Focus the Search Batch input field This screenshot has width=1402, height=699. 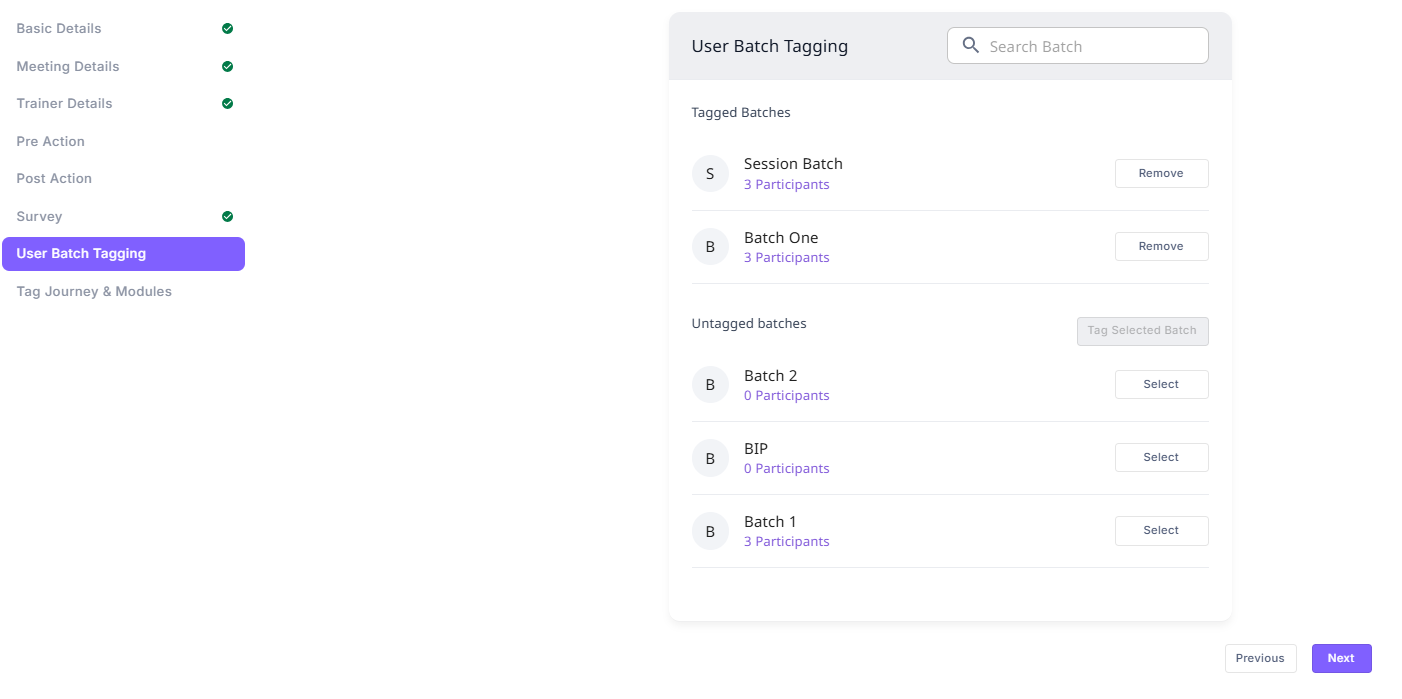point(1090,46)
